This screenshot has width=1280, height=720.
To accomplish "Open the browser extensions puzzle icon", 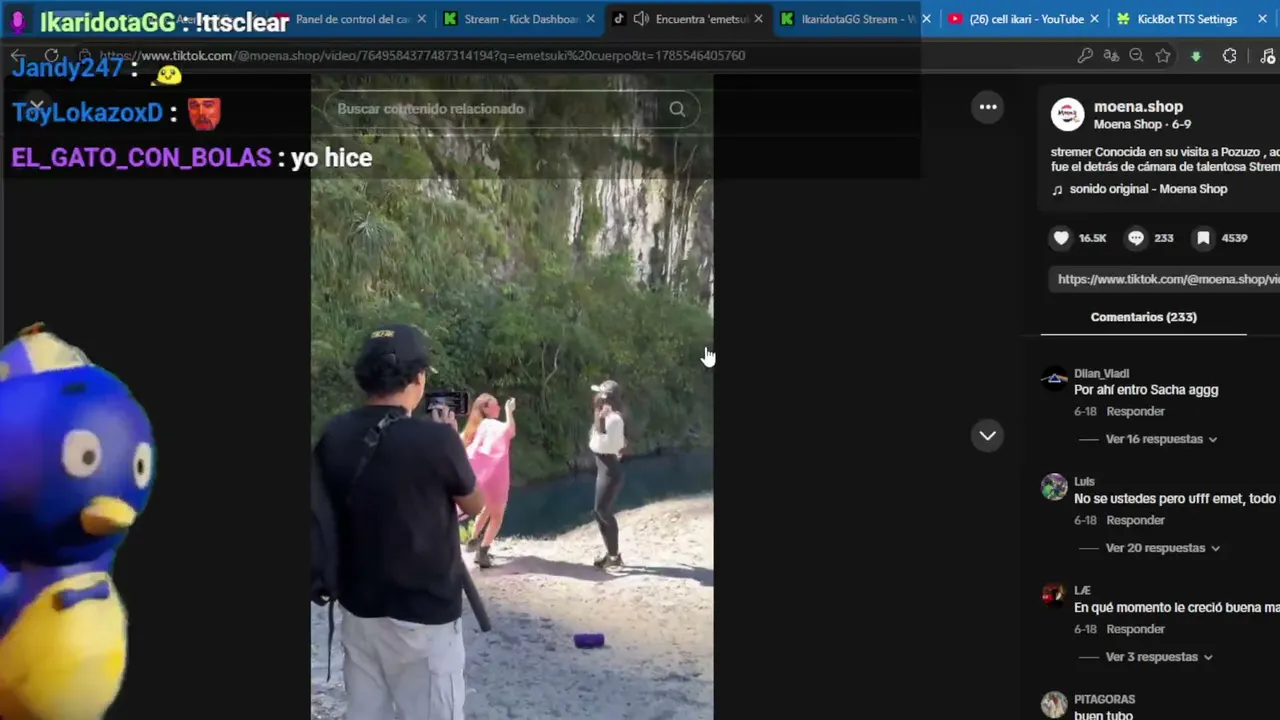I will [1230, 56].
